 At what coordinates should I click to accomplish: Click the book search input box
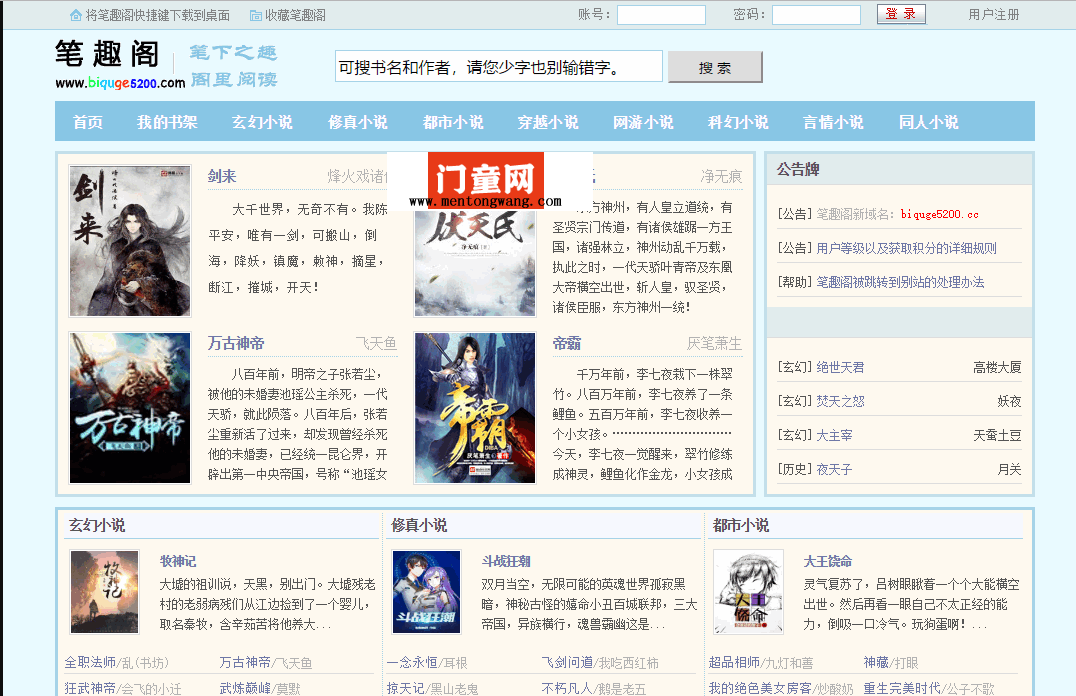499,67
